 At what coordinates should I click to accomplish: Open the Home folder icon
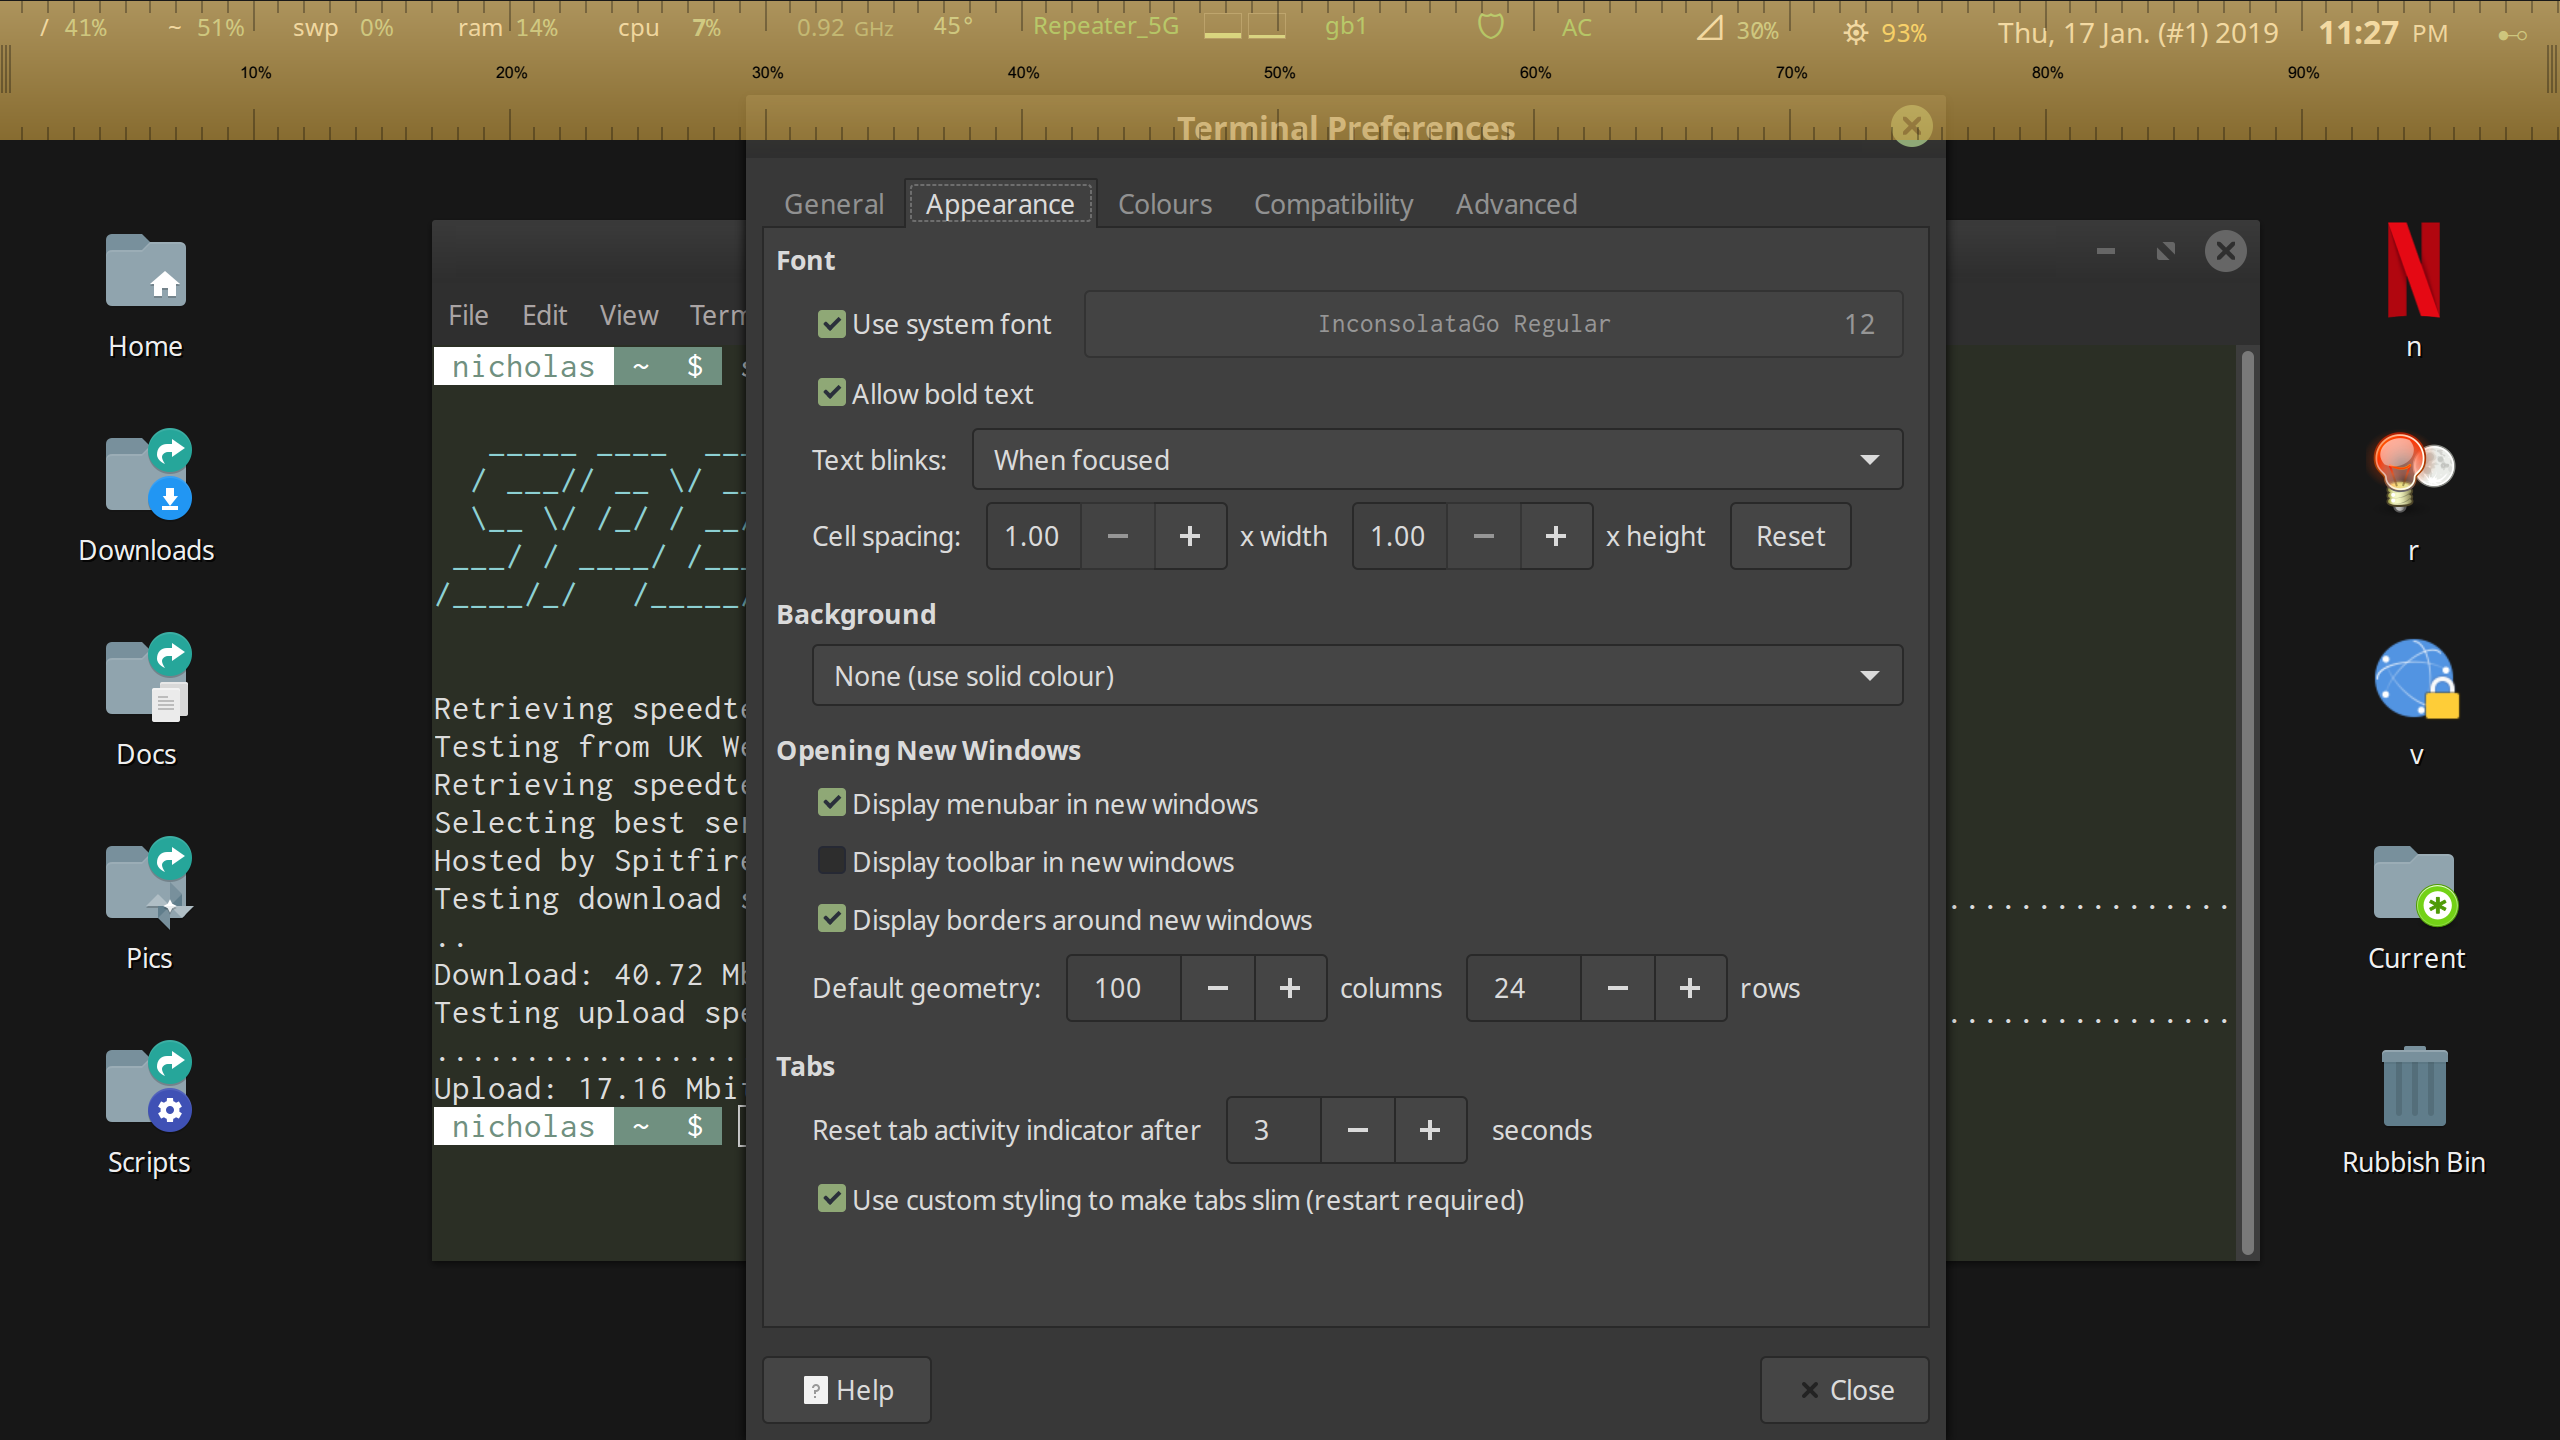[x=146, y=272]
